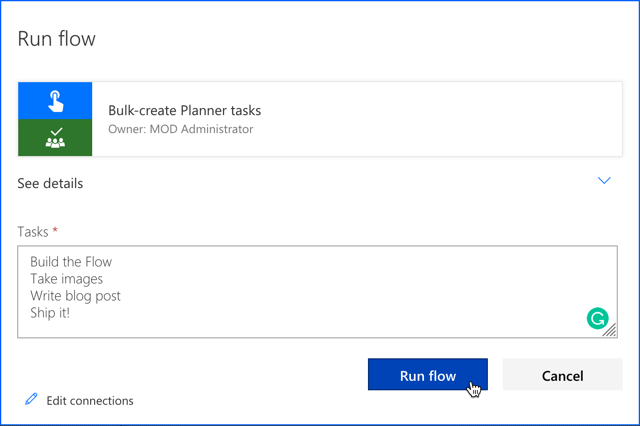Viewport: 640px width, 426px height.
Task: Click empty space inside Tasks text box
Action: click(347, 292)
